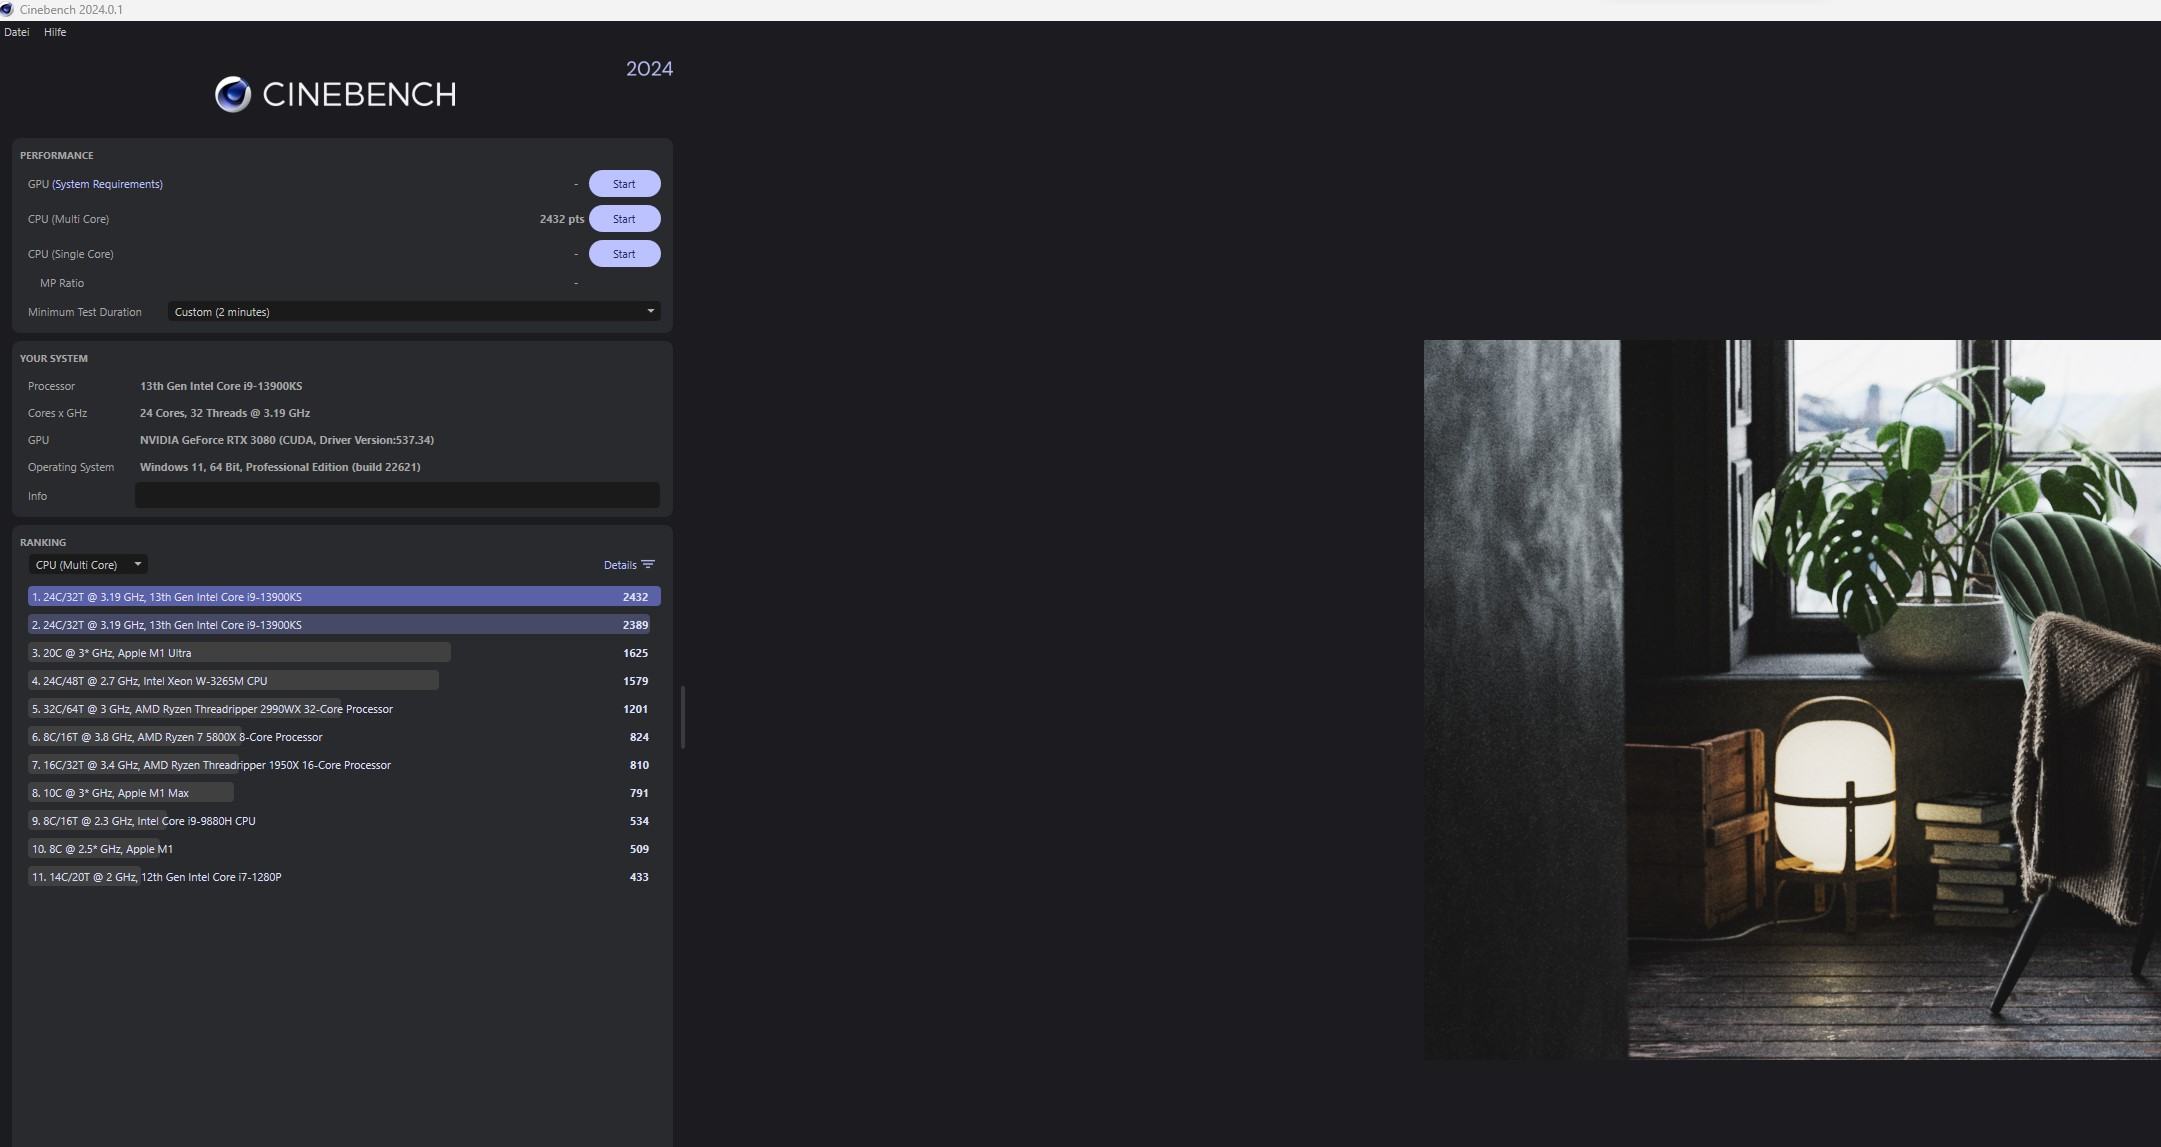
Task: Click the Cinebench app icon in the title bar
Action: click(x=7, y=9)
